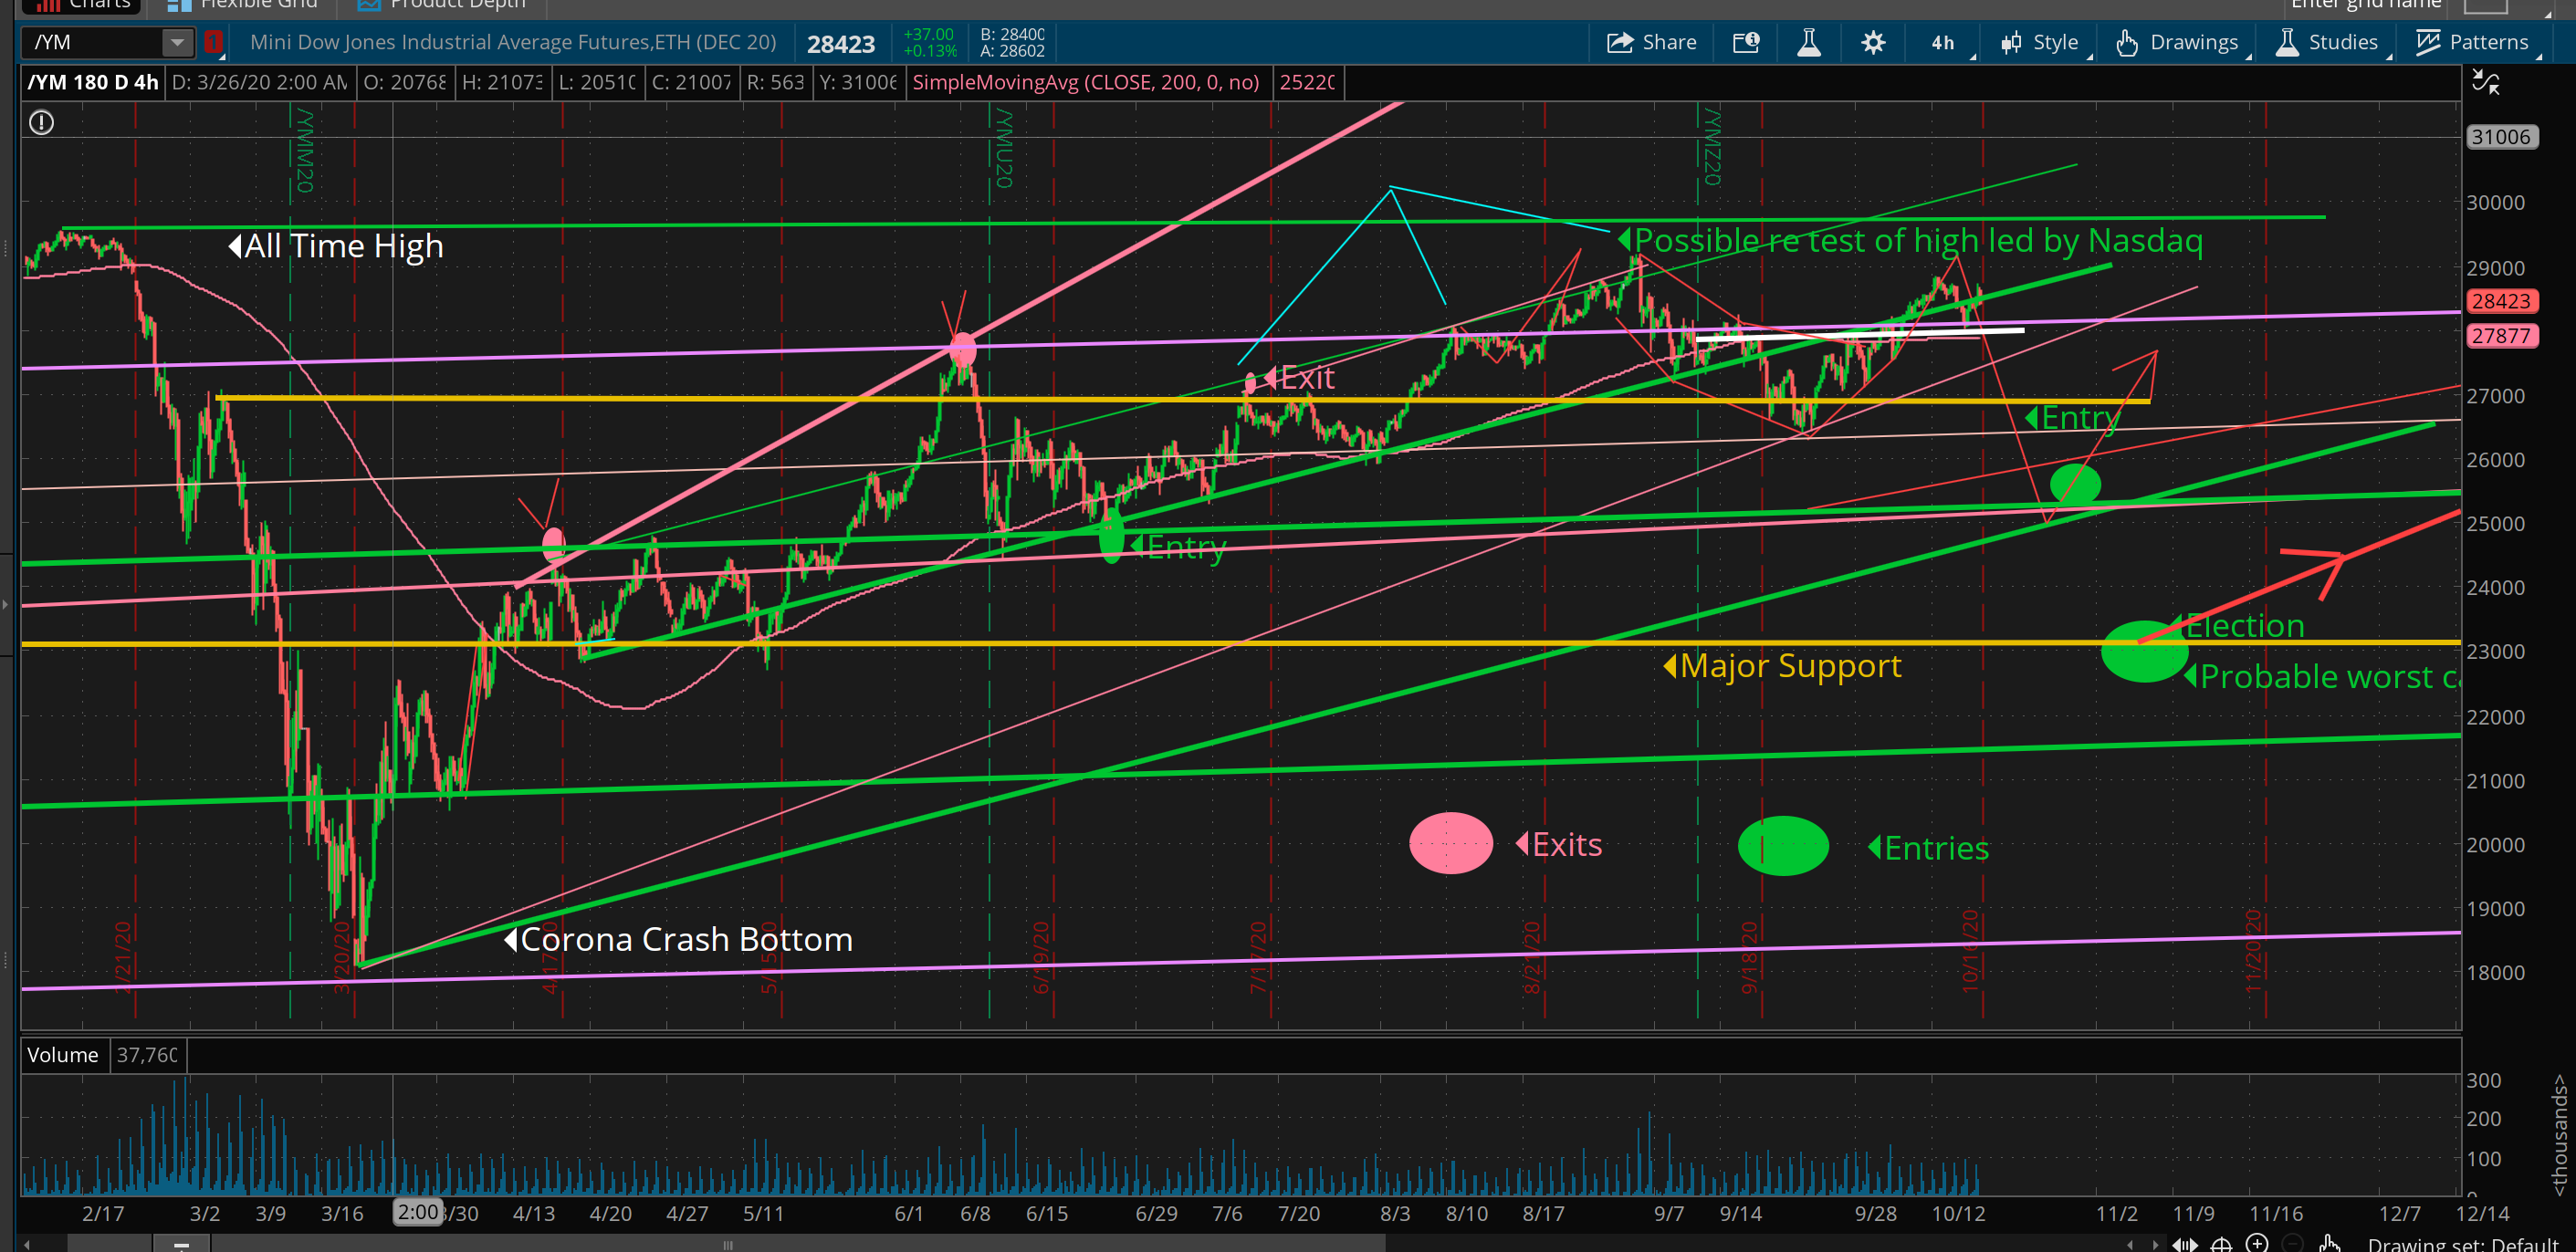The image size is (2576, 1252).
Task: Click the zoom in plus icon
Action: [2257, 1242]
